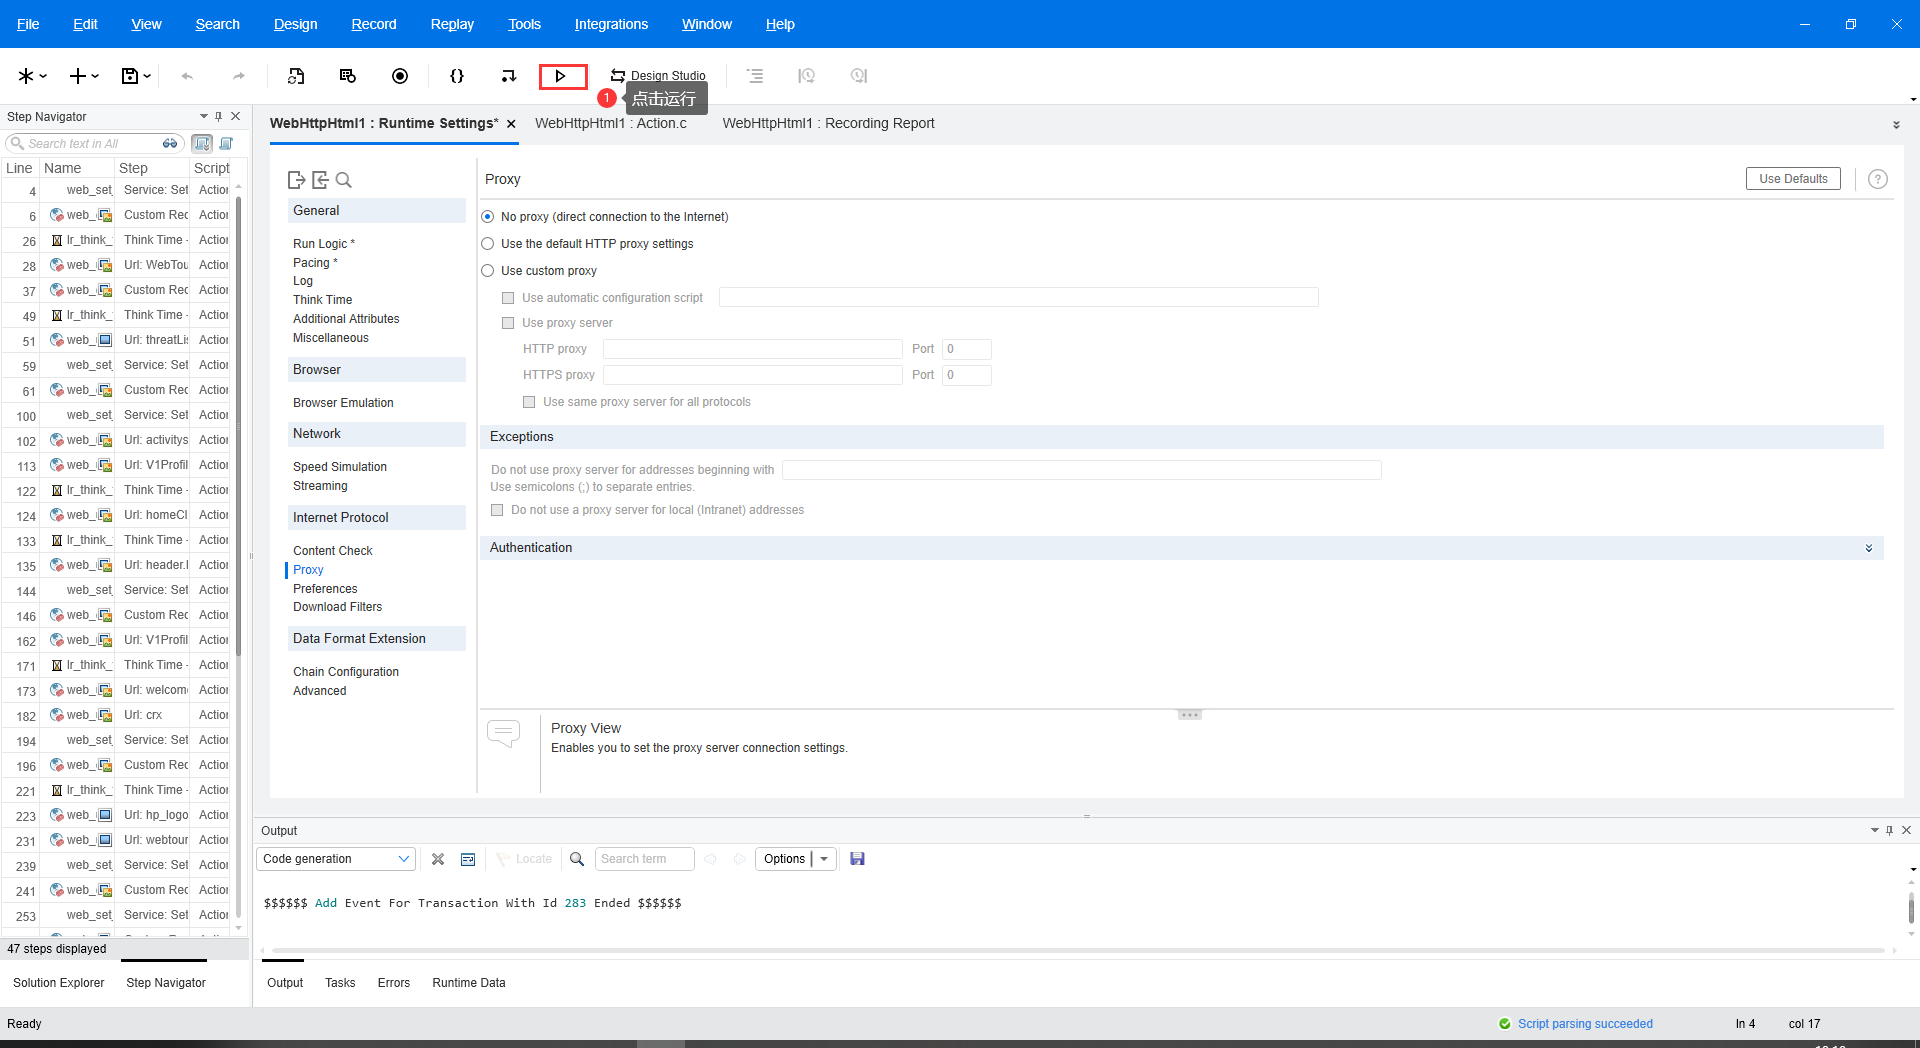Open the Replay menu
1920x1048 pixels.
click(452, 24)
